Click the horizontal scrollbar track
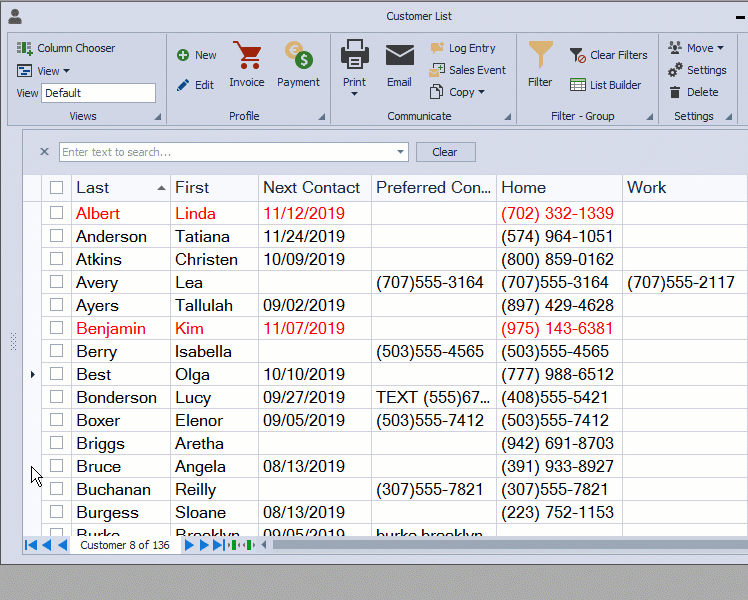Viewport: 748px width, 600px height. [509, 545]
